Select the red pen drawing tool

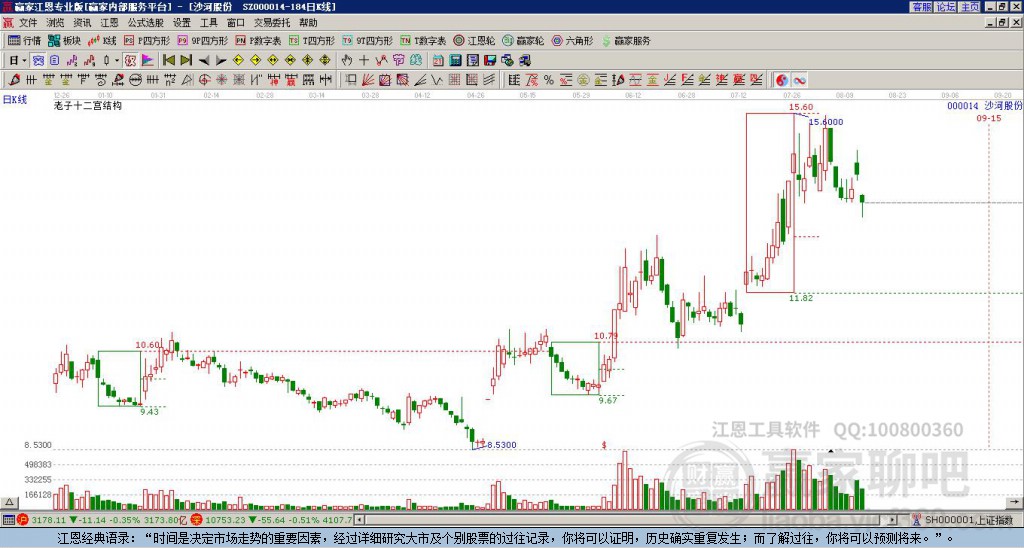coord(13,80)
